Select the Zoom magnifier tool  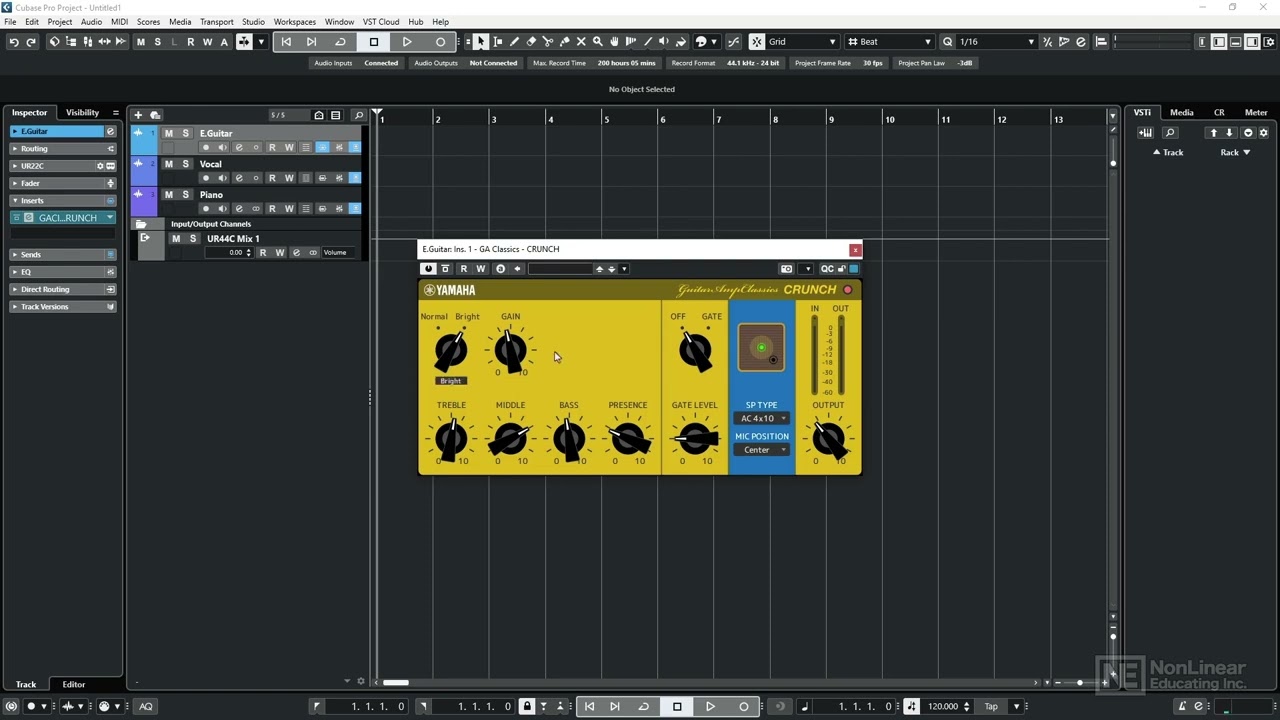(x=598, y=42)
